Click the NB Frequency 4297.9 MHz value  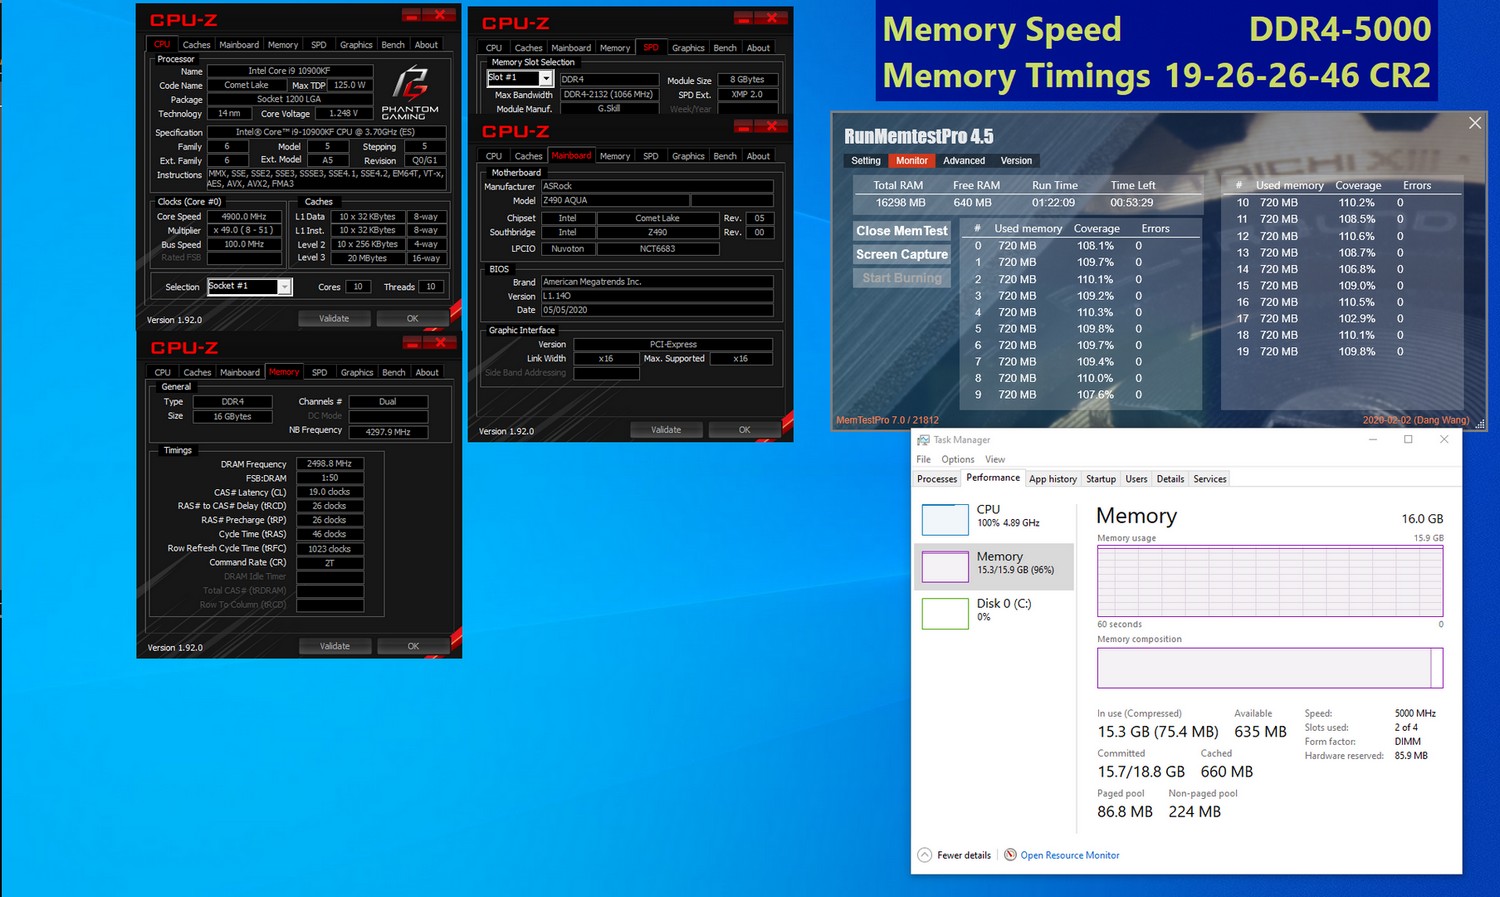(x=388, y=432)
